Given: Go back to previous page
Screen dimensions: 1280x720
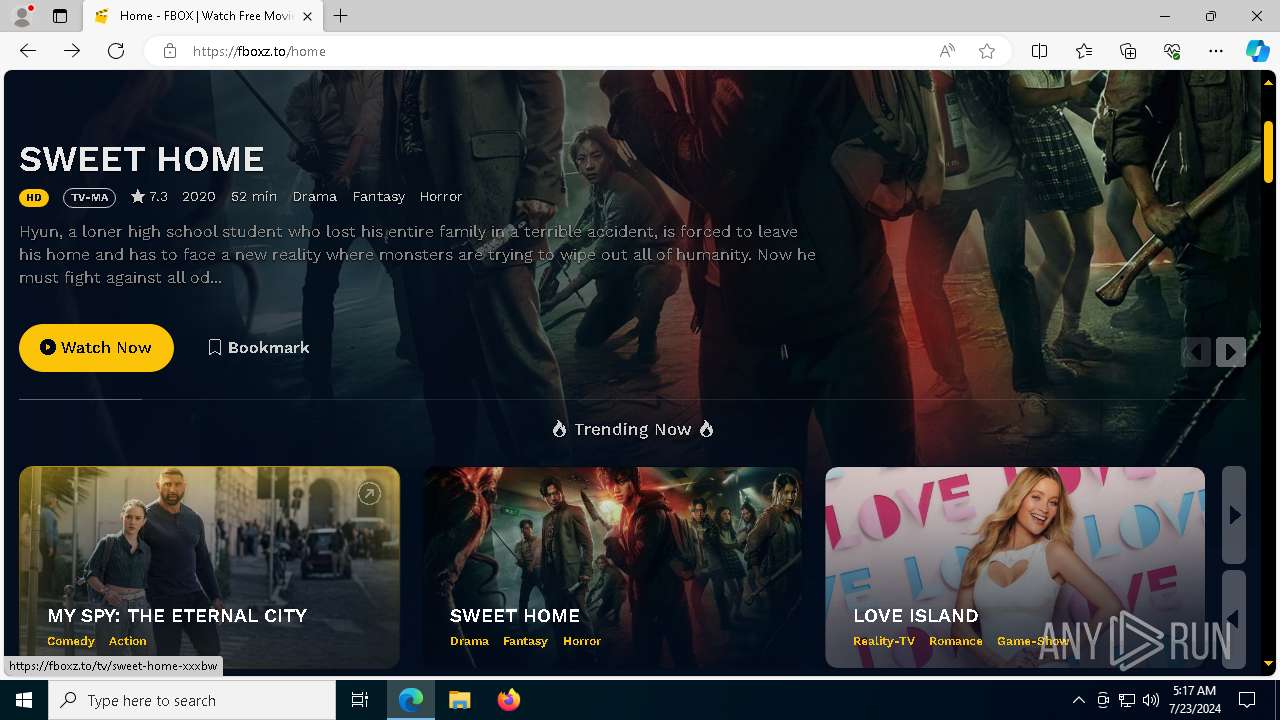Looking at the screenshot, I should (x=28, y=51).
